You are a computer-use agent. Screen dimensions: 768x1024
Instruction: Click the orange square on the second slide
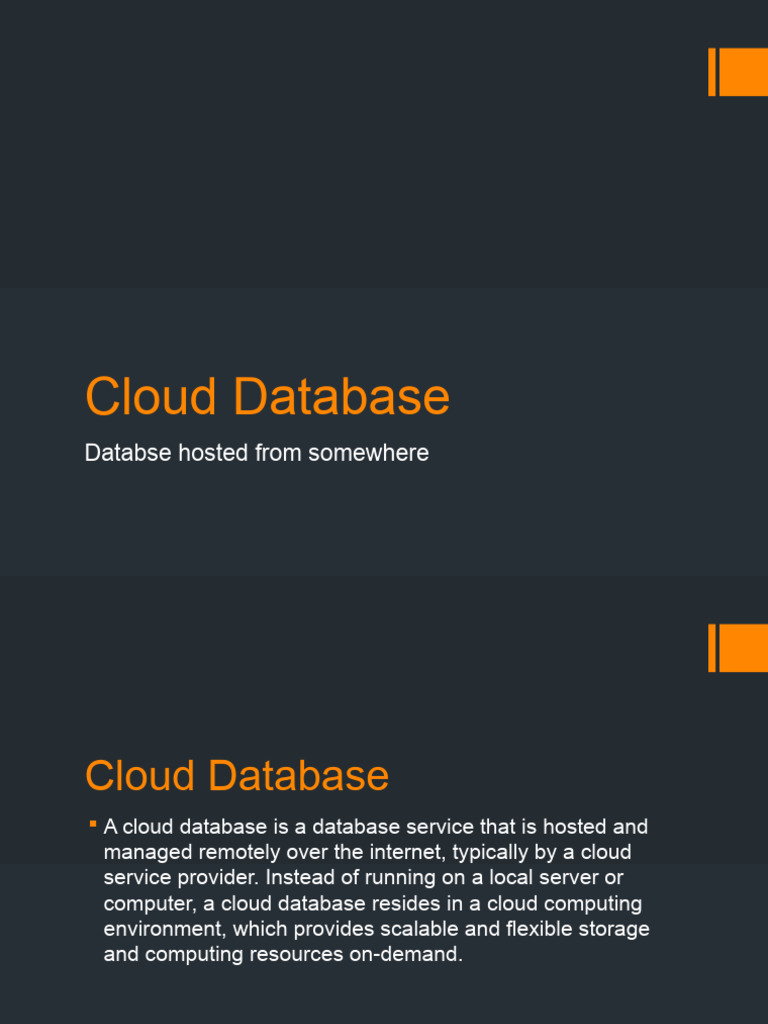click(x=743, y=648)
